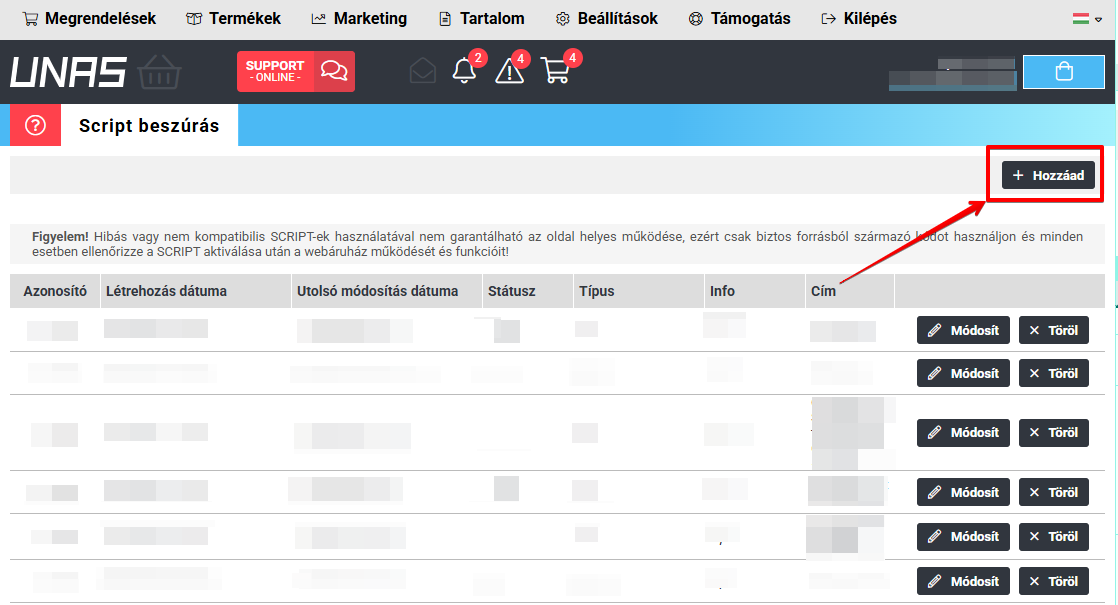Click Módosít in the fourth row

pos(963,492)
